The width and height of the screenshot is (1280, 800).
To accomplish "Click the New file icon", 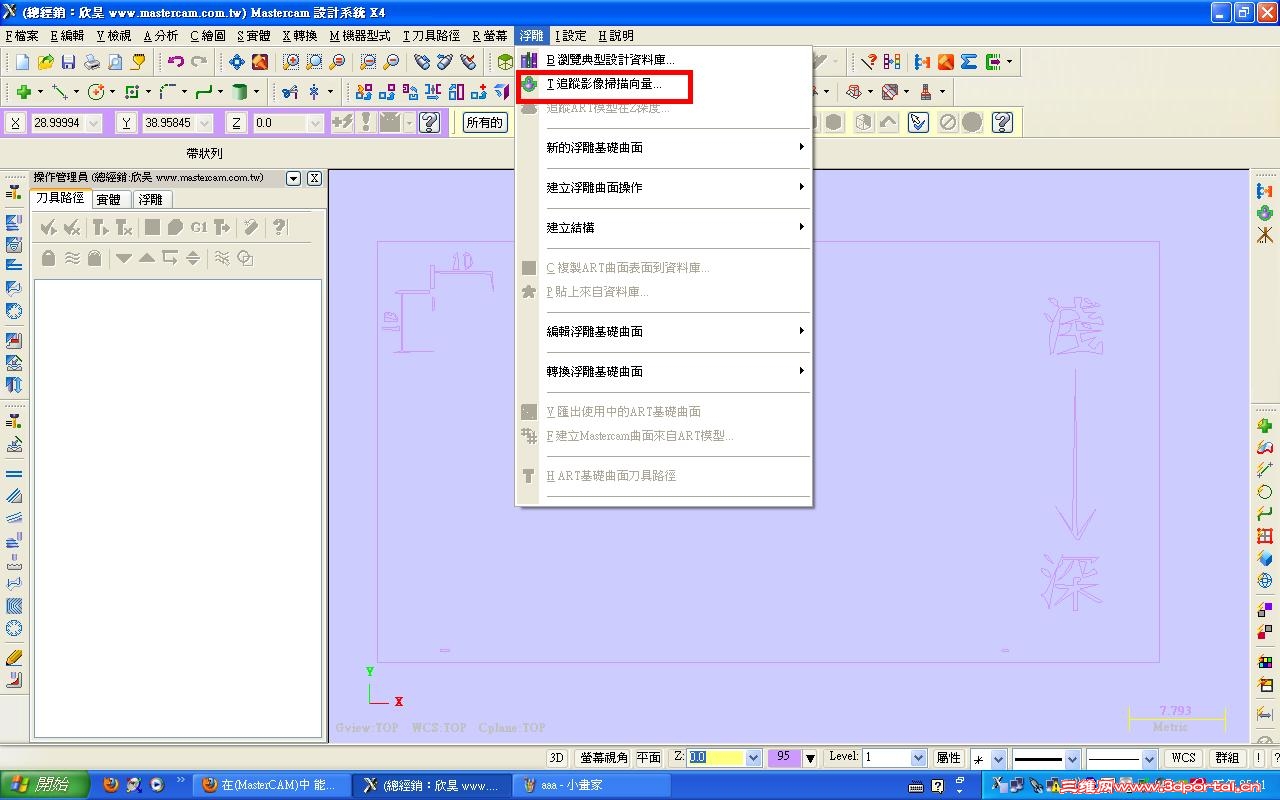I will tap(22, 62).
